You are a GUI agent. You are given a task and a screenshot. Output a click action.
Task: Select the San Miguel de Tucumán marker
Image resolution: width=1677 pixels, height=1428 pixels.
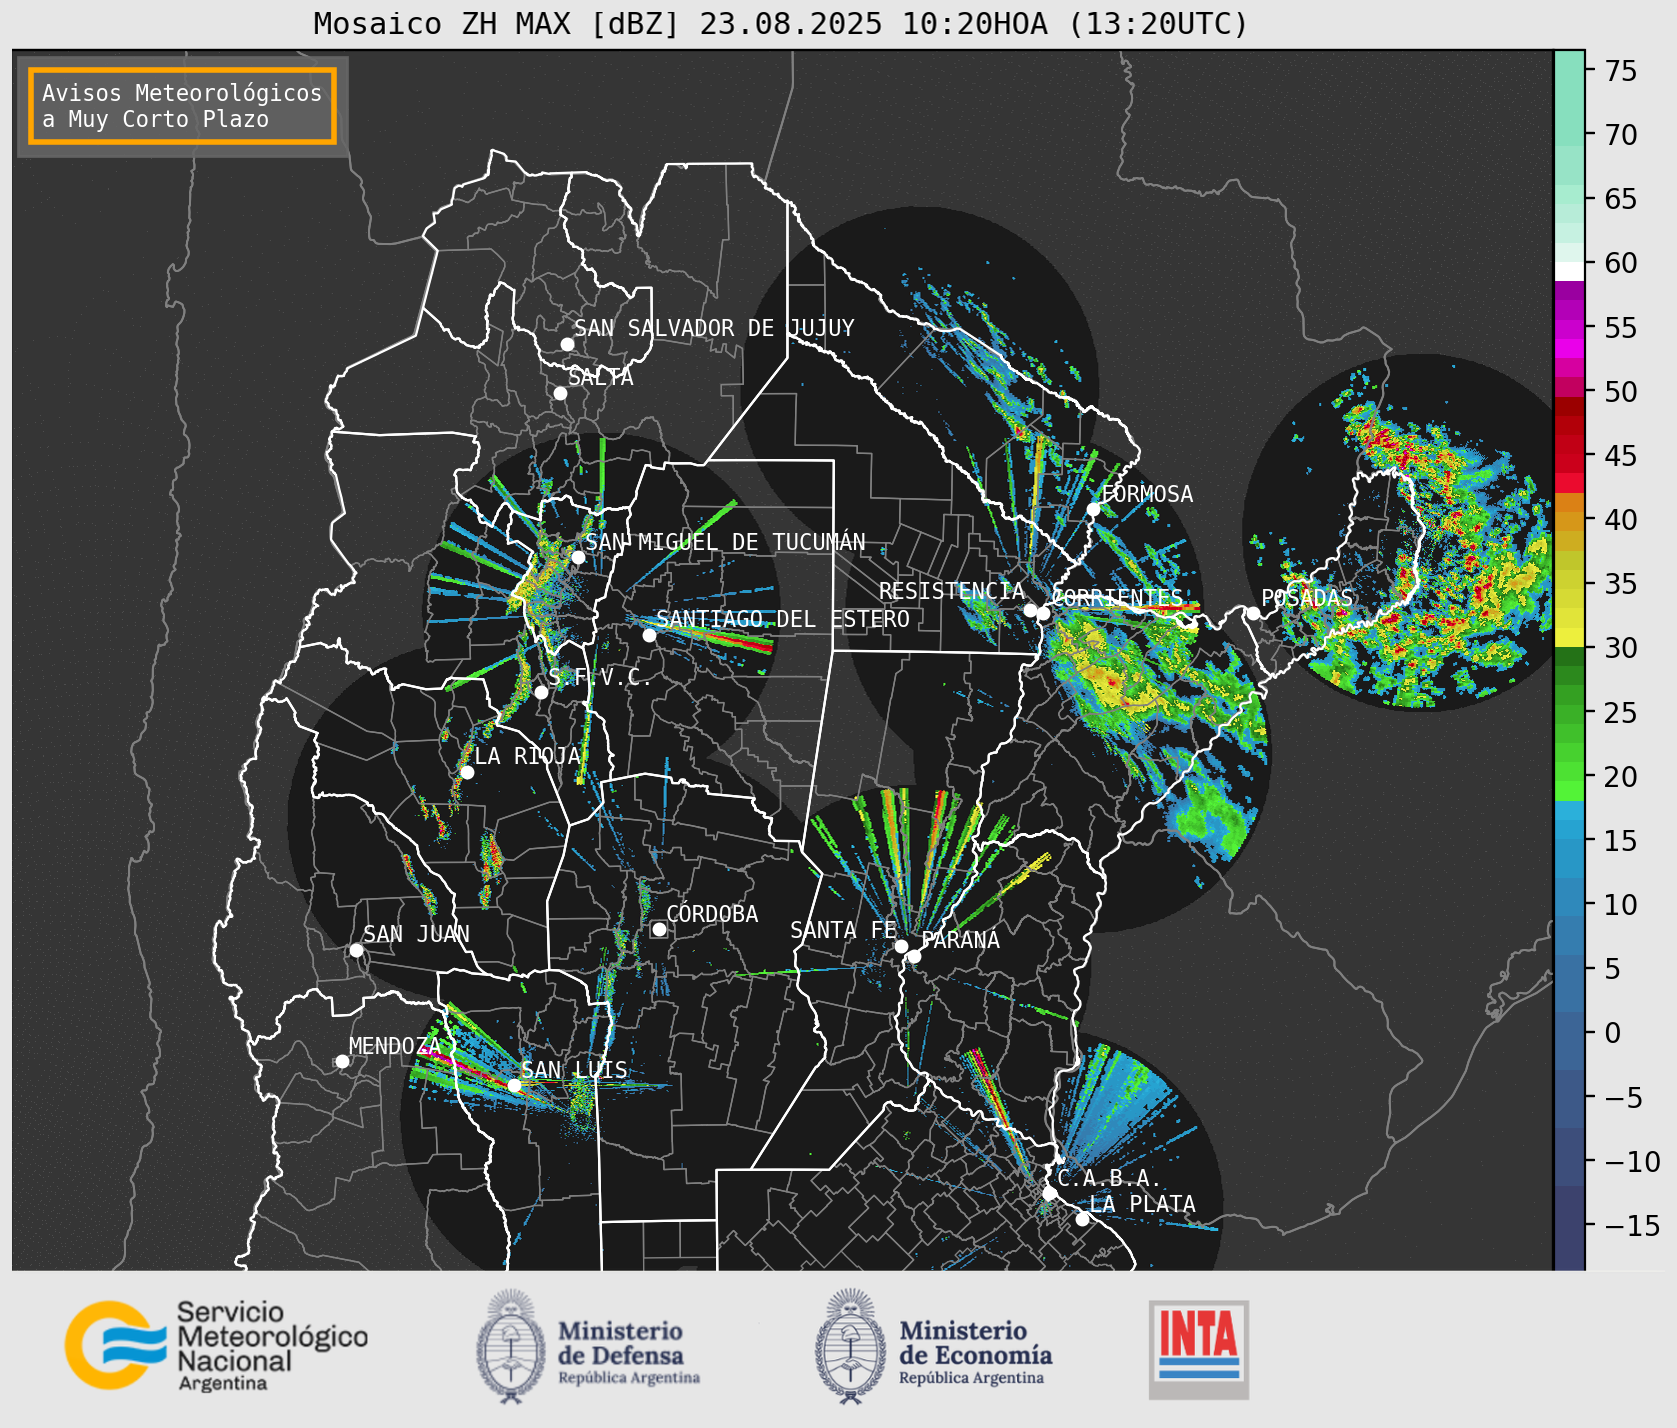tap(578, 557)
